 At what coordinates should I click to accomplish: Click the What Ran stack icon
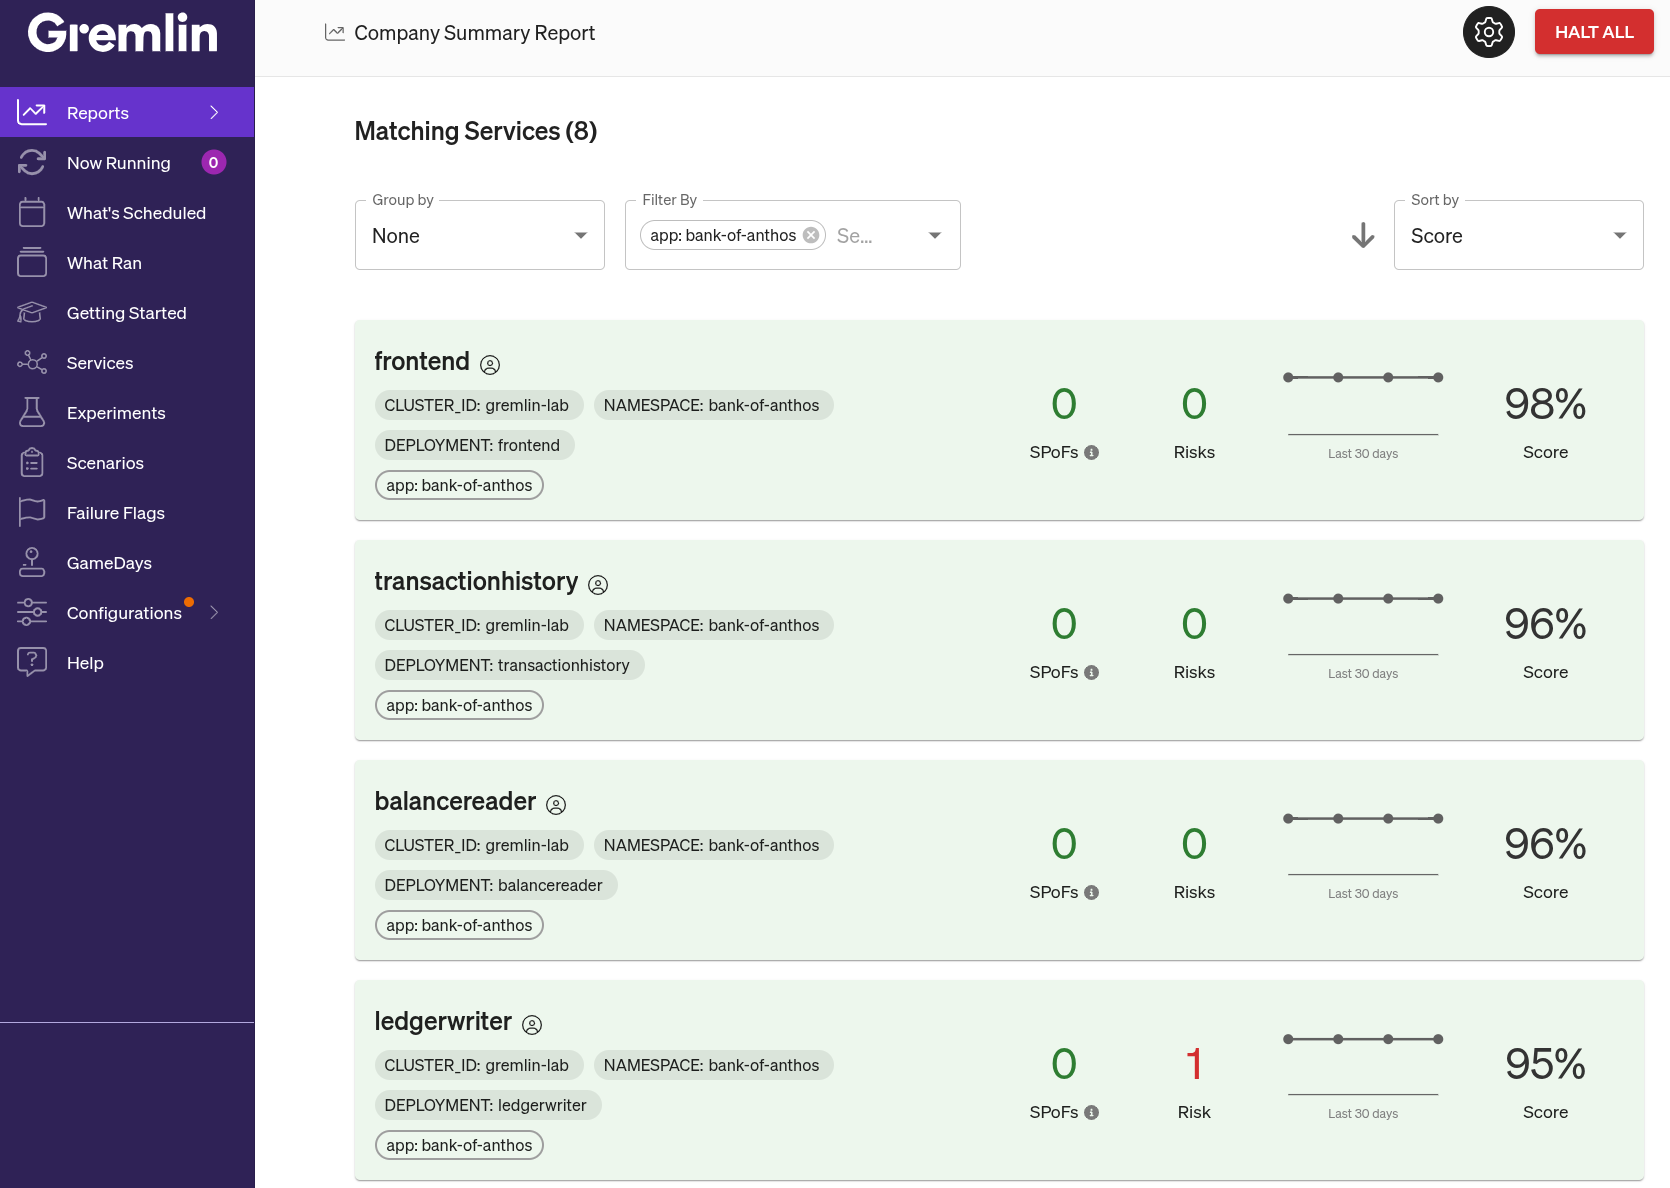[x=32, y=263]
